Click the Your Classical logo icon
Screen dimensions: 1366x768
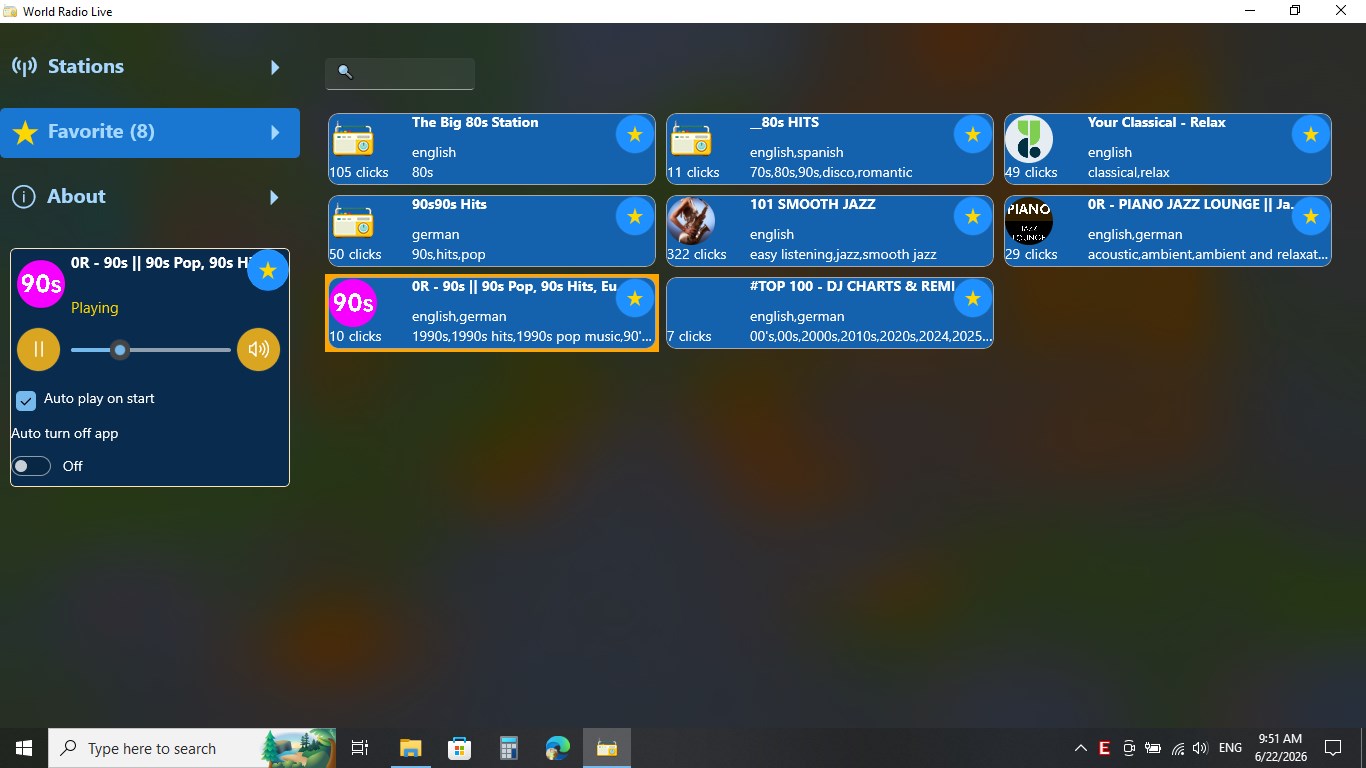coord(1029,139)
